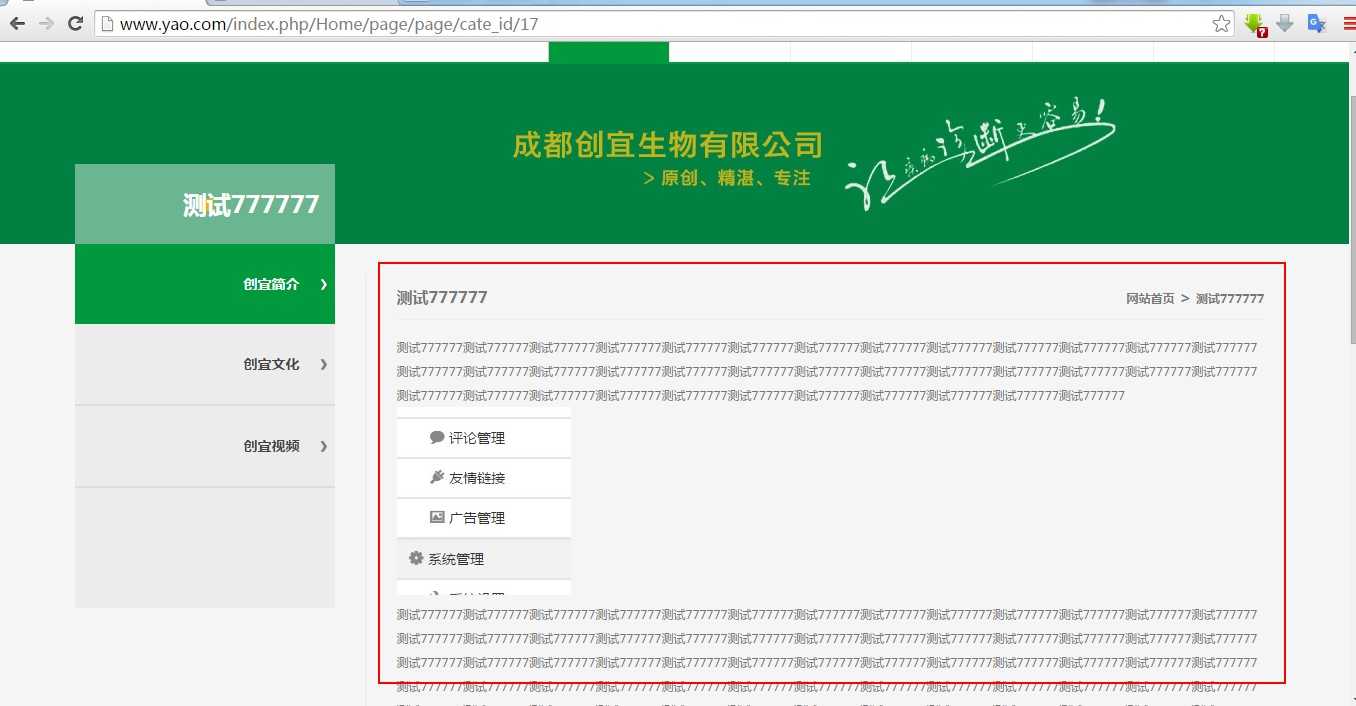Viewport: 1356px width, 706px height.
Task: Open the highlighted green navigation tab at top
Action: 609,52
